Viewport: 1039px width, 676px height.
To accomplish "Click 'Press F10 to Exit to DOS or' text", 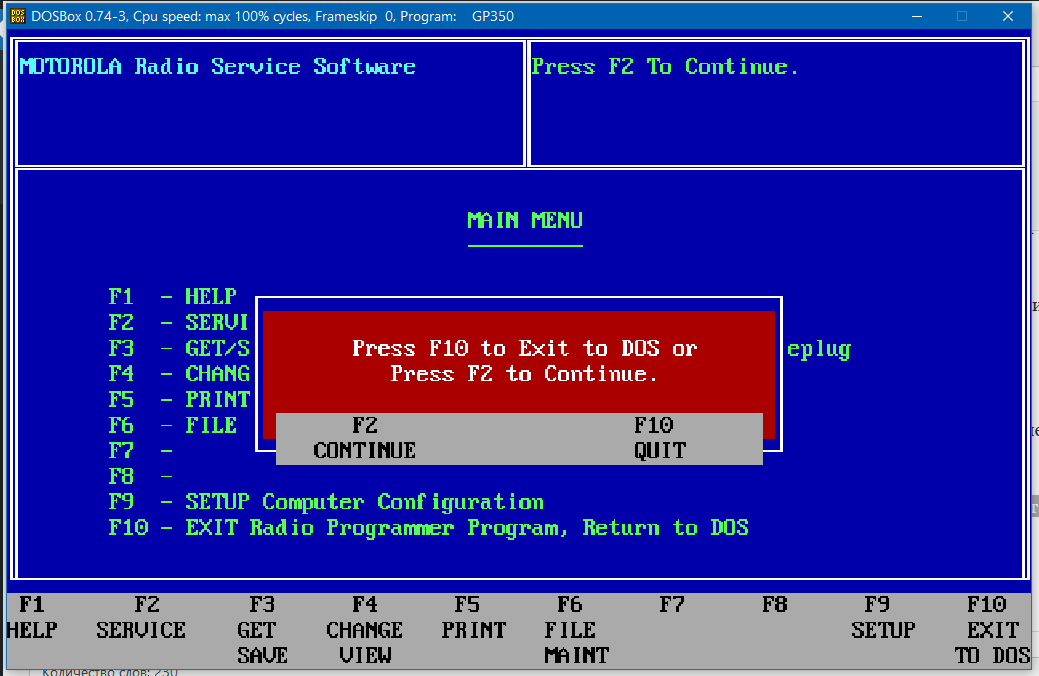I will [x=525, y=348].
